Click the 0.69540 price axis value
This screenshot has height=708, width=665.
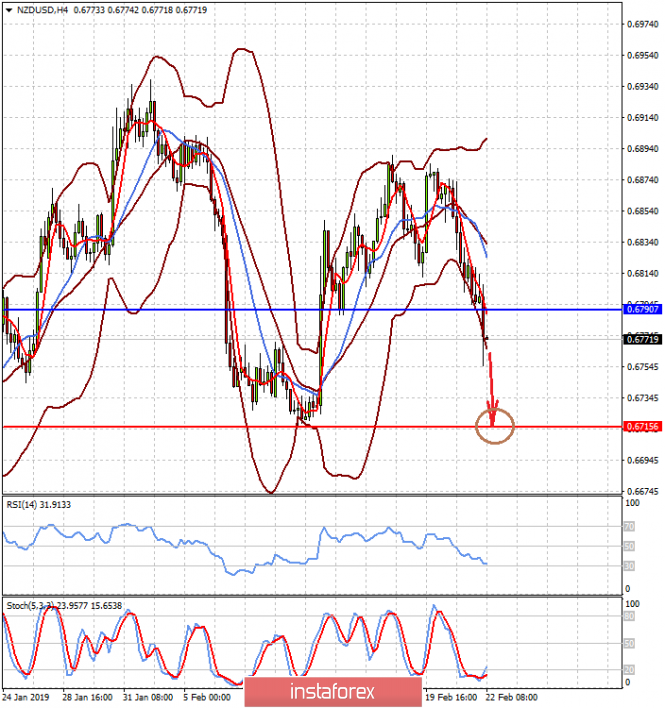643,56
